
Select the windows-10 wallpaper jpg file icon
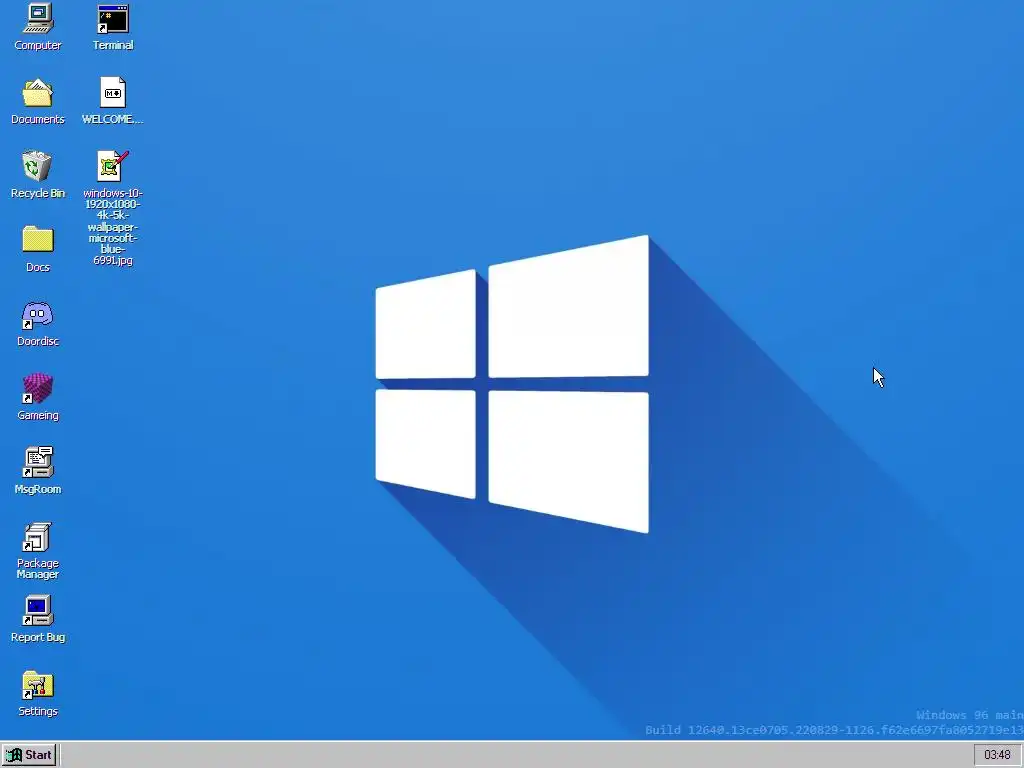click(113, 166)
